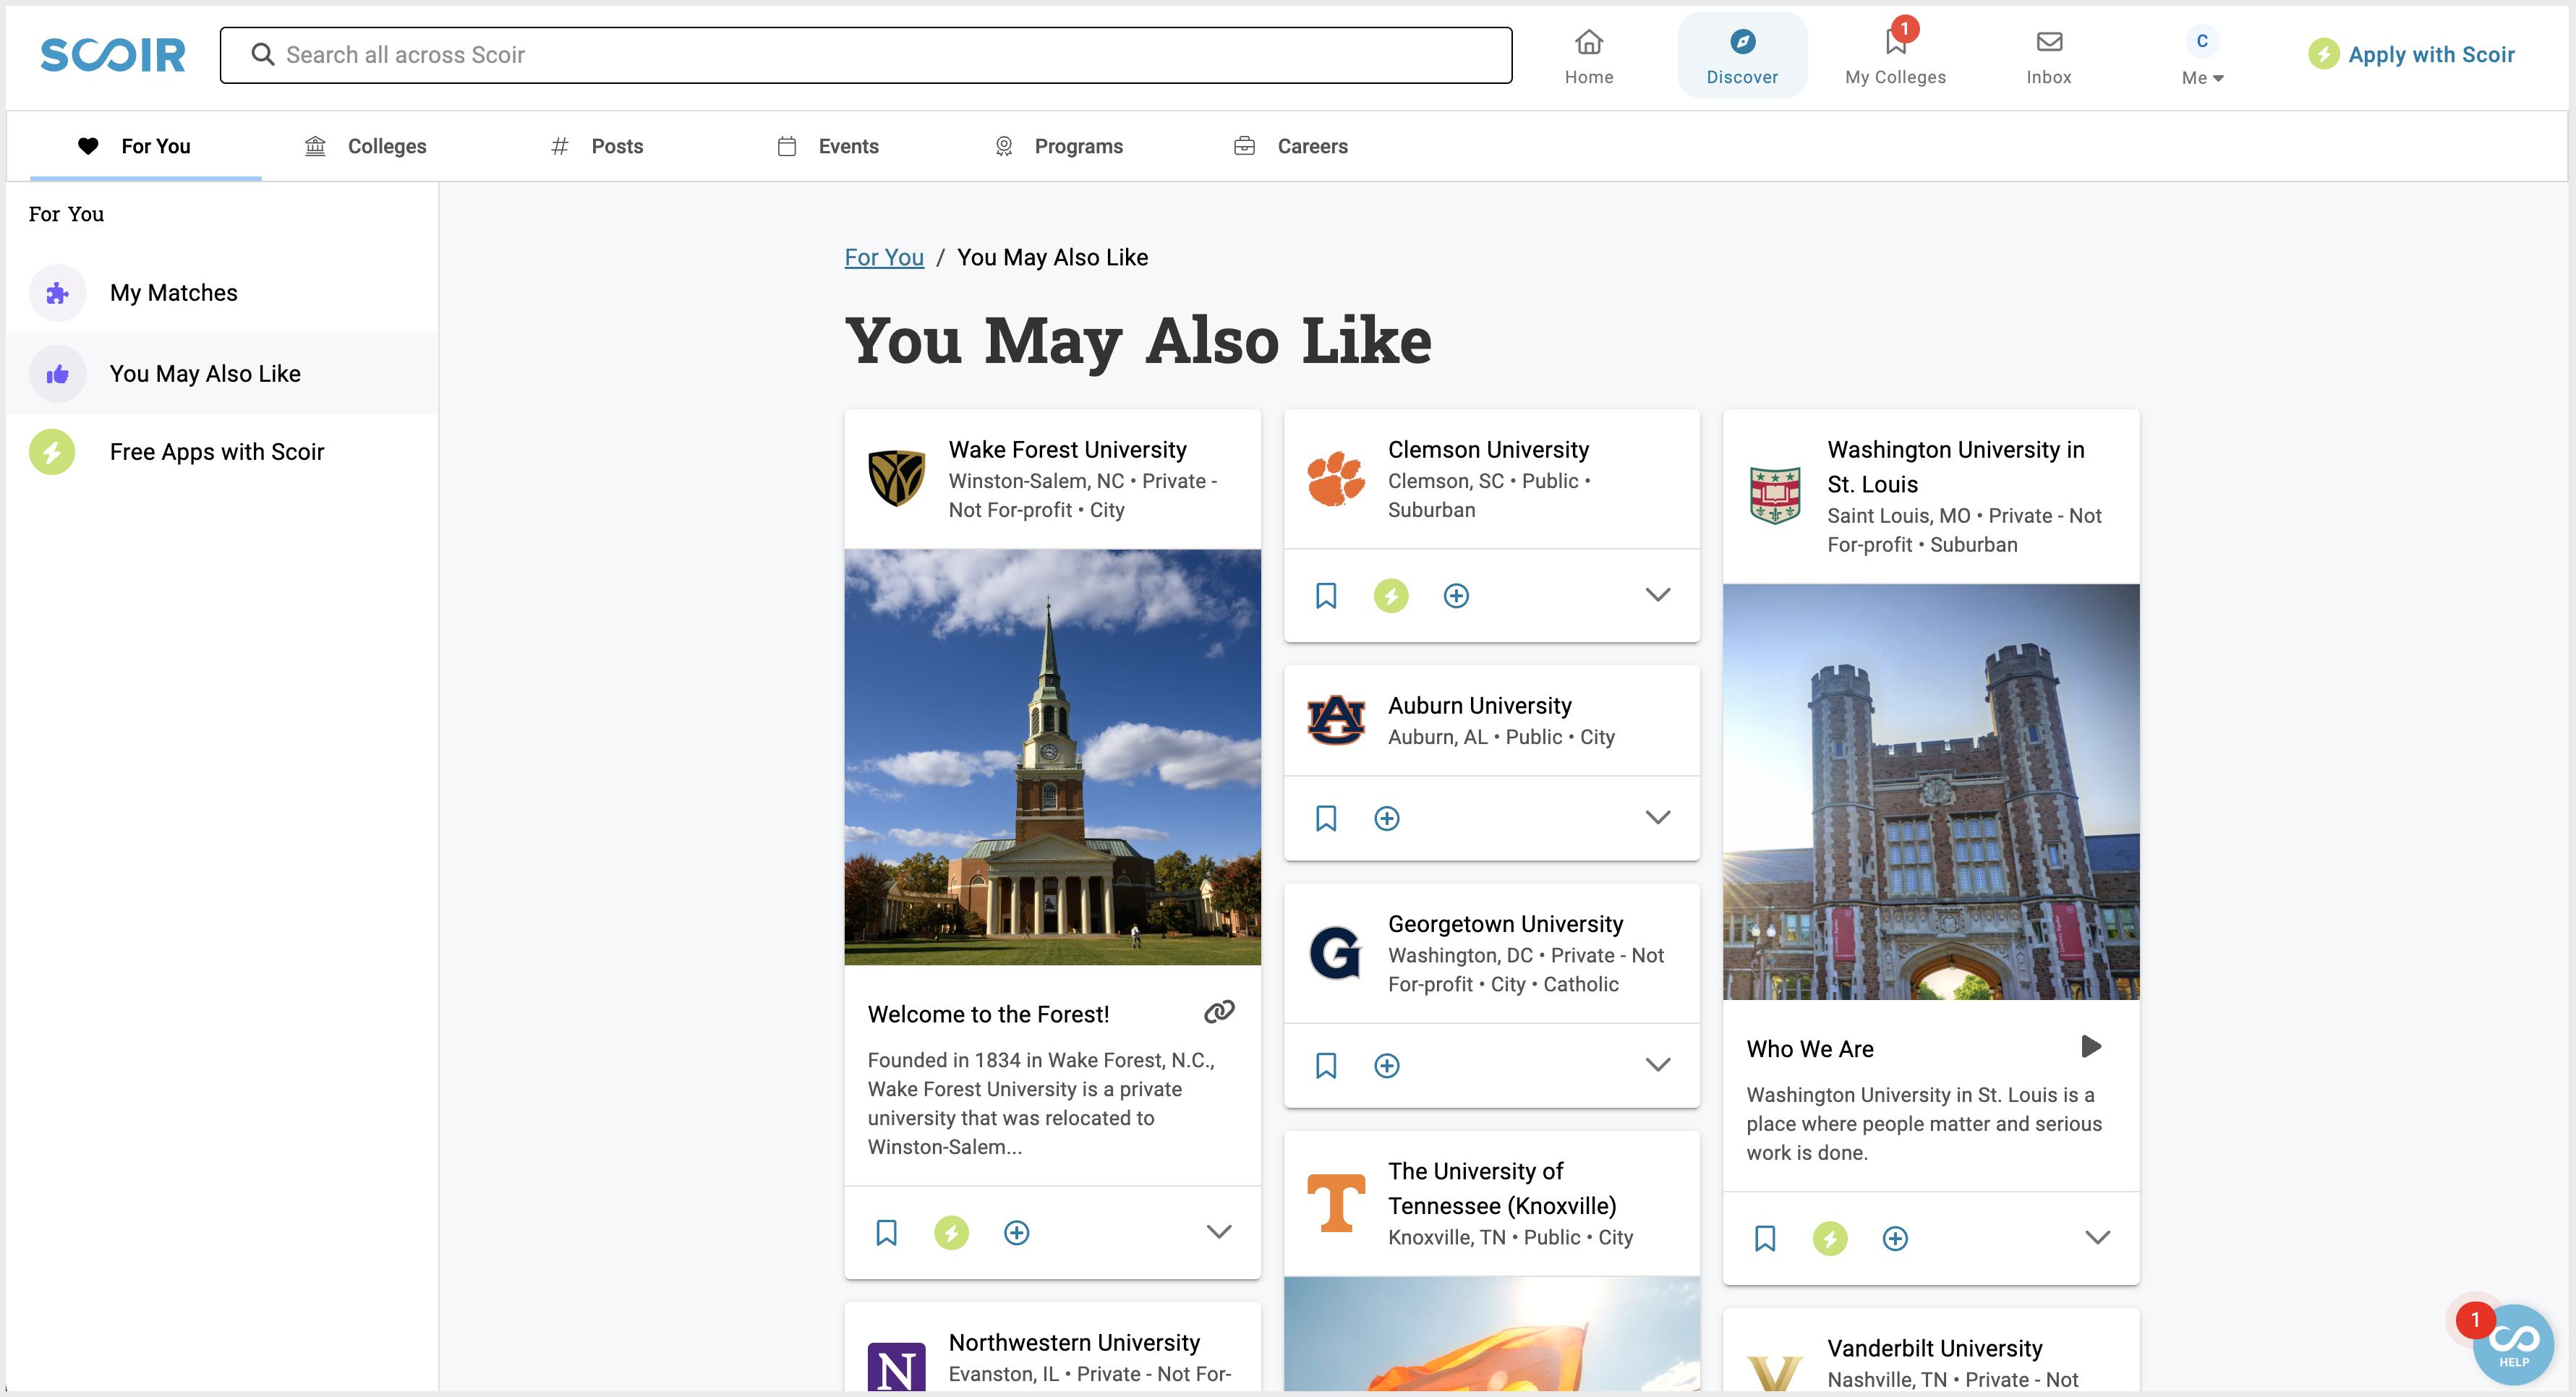This screenshot has height=1397, width=2576.
Task: Select You May Also Like sidebar item
Action: [222, 373]
